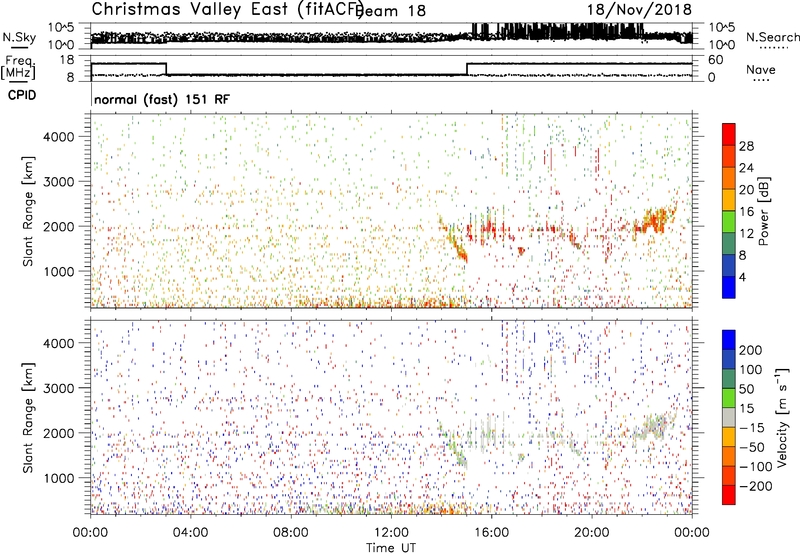Select the Beam 18 label
Image resolution: width=800 pixels, height=554 pixels.
point(391,11)
